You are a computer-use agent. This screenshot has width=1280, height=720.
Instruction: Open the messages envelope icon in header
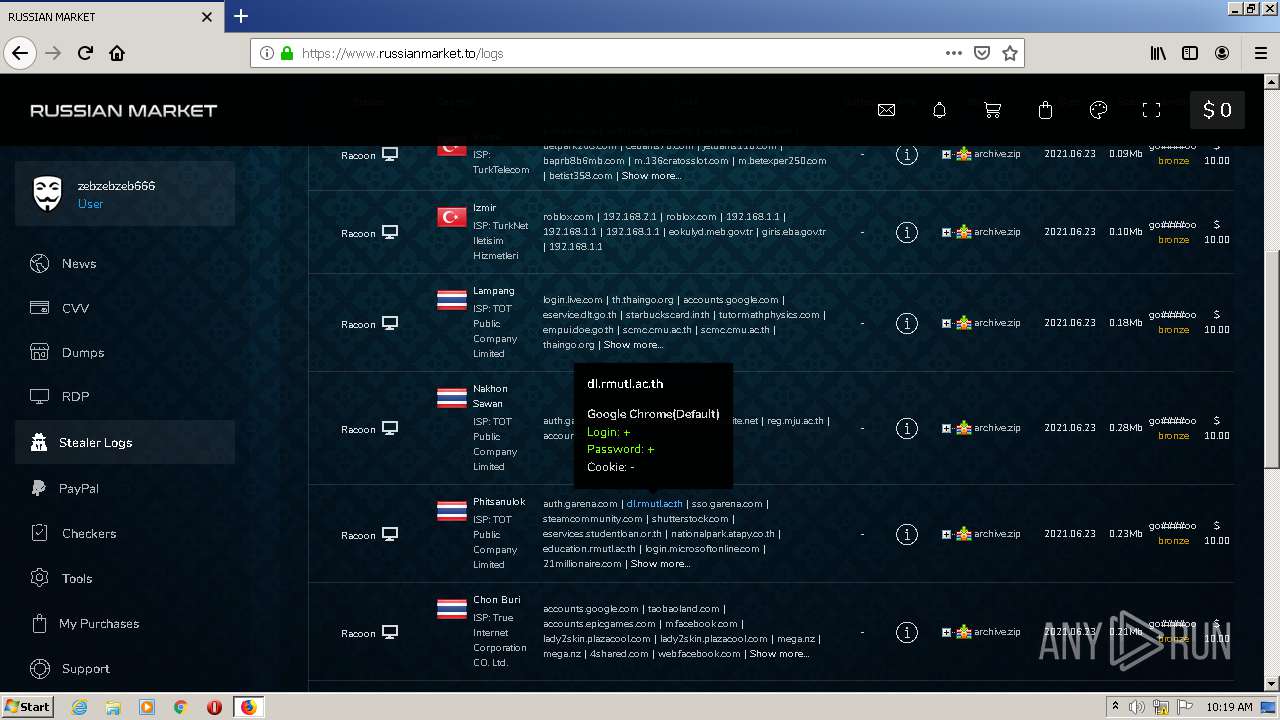click(886, 110)
